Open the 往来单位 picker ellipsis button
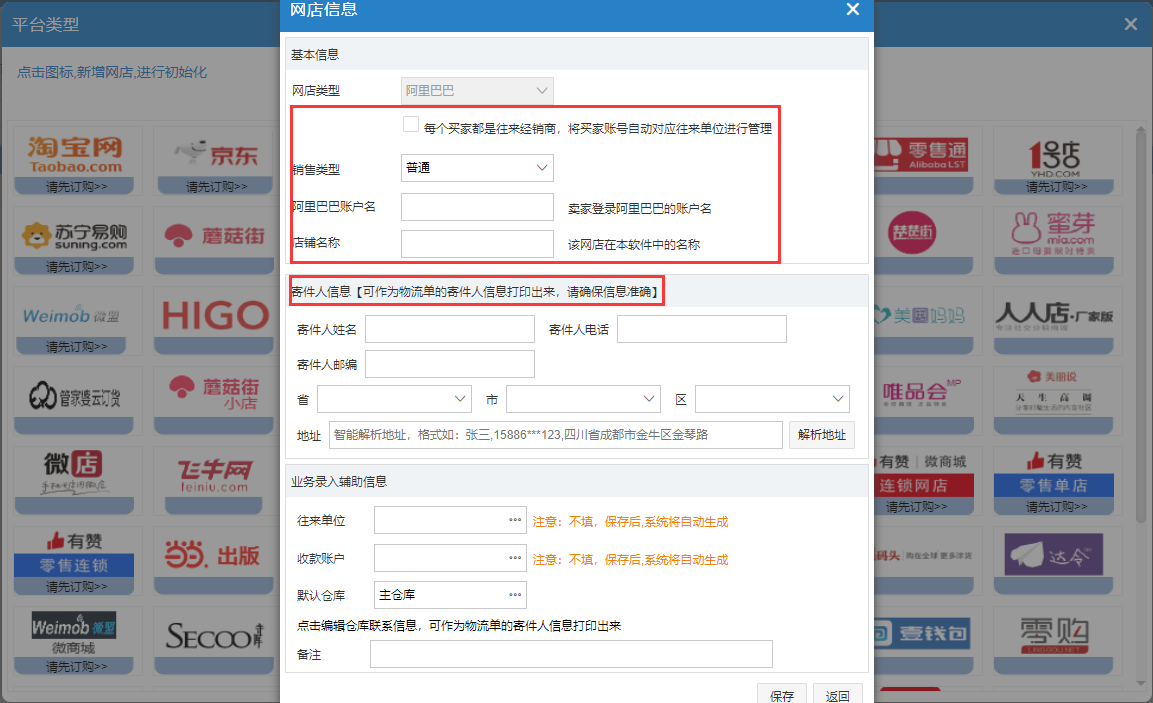This screenshot has height=703, width=1153. (515, 520)
